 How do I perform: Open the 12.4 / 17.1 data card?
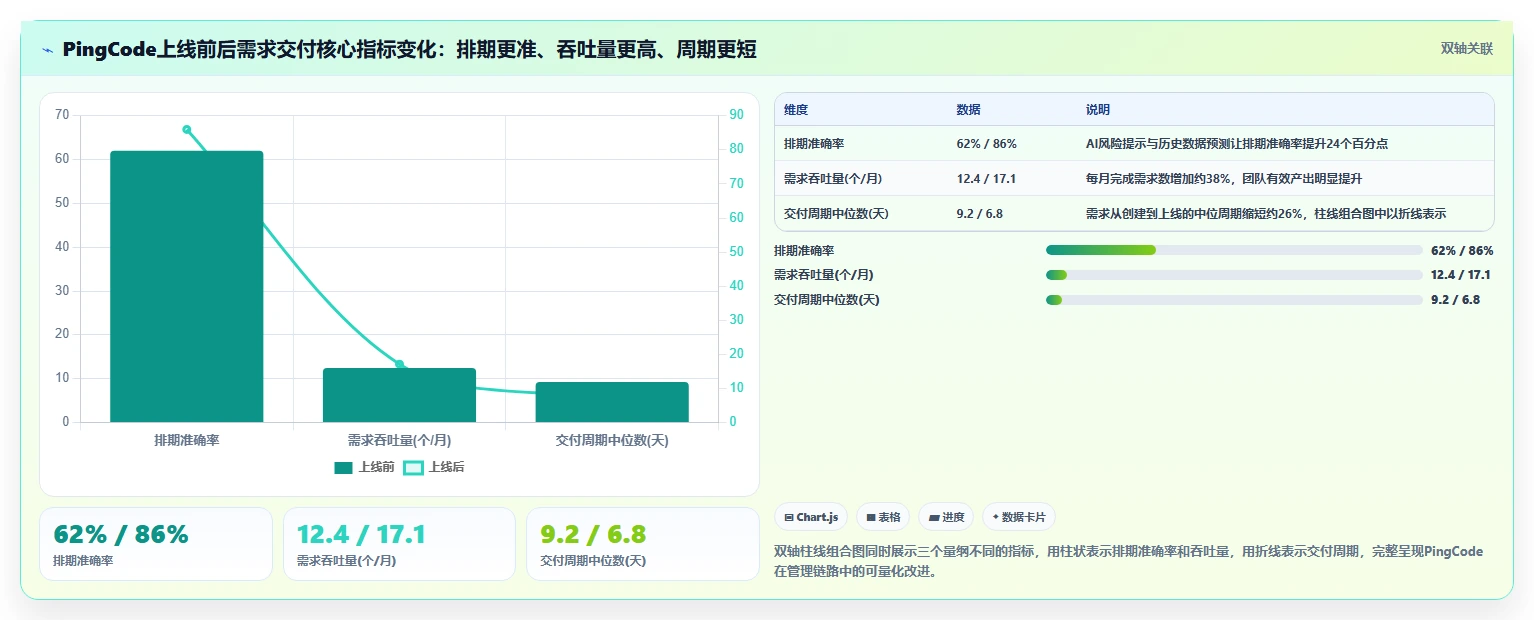(399, 544)
